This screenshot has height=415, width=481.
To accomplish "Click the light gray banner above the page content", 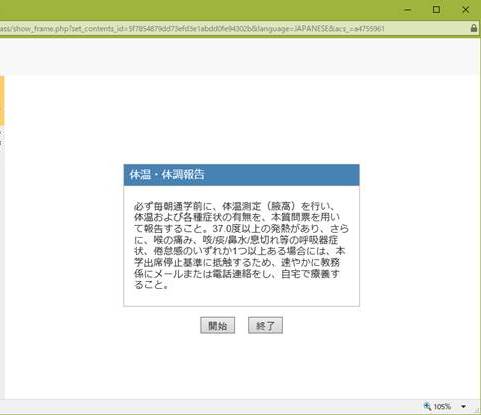I will (x=240, y=57).
